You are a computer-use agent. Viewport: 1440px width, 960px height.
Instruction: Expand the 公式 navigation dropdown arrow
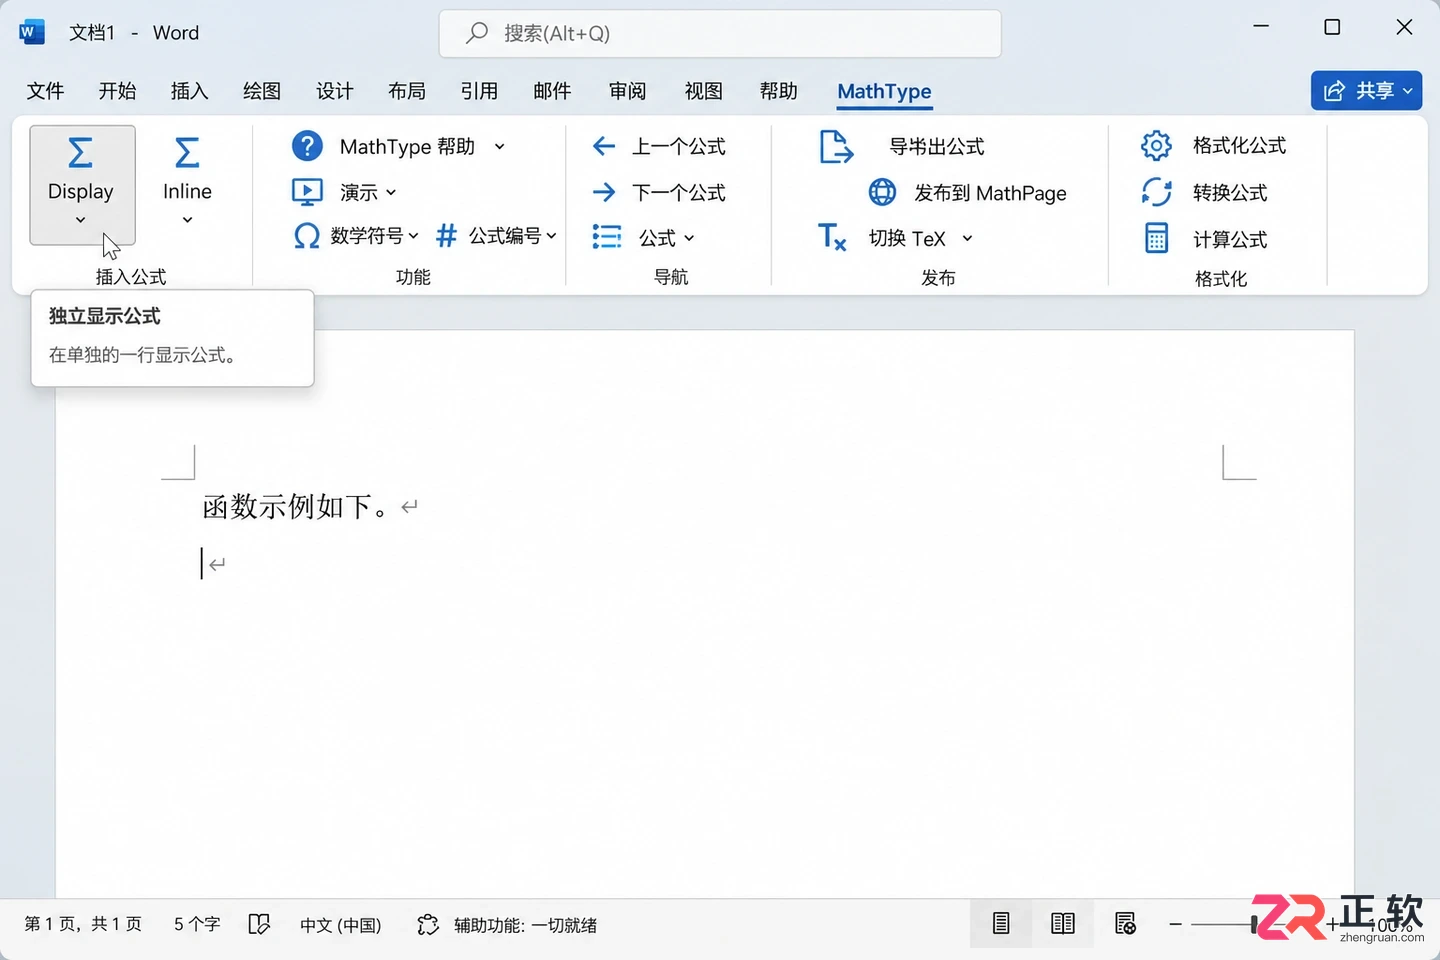[689, 238]
